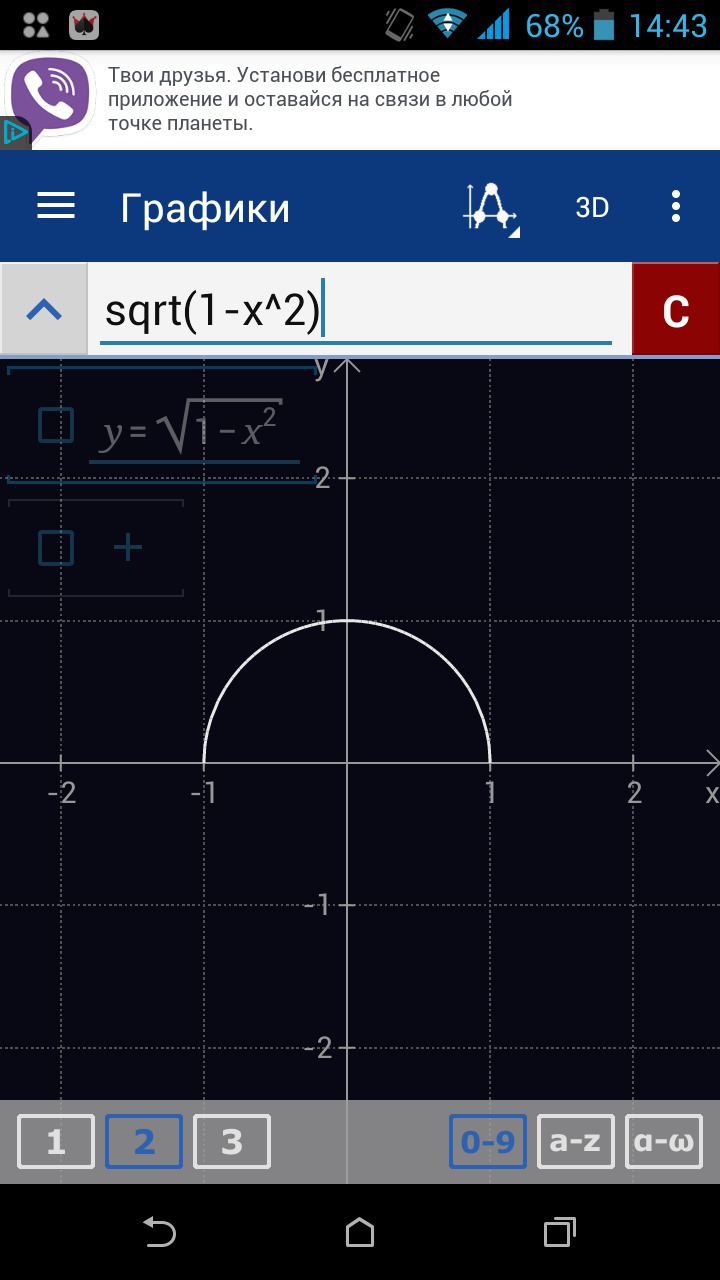The height and width of the screenshot is (1280, 720).
Task: Tap the AdChoices info icon
Action: (14, 132)
